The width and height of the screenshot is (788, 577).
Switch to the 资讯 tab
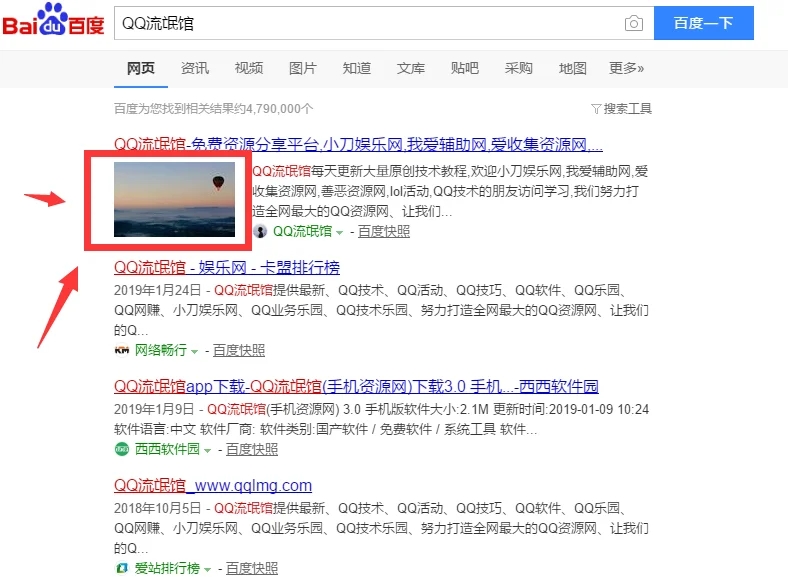(x=194, y=68)
